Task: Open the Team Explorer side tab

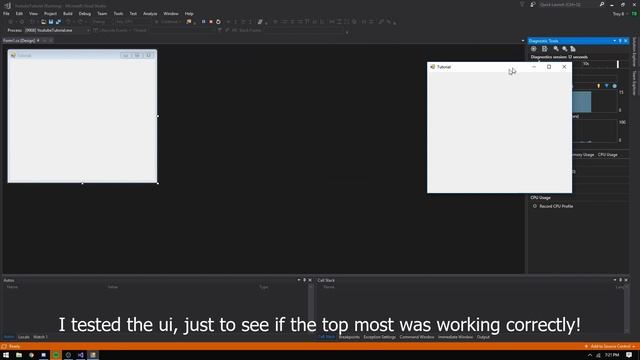Action: click(634, 83)
